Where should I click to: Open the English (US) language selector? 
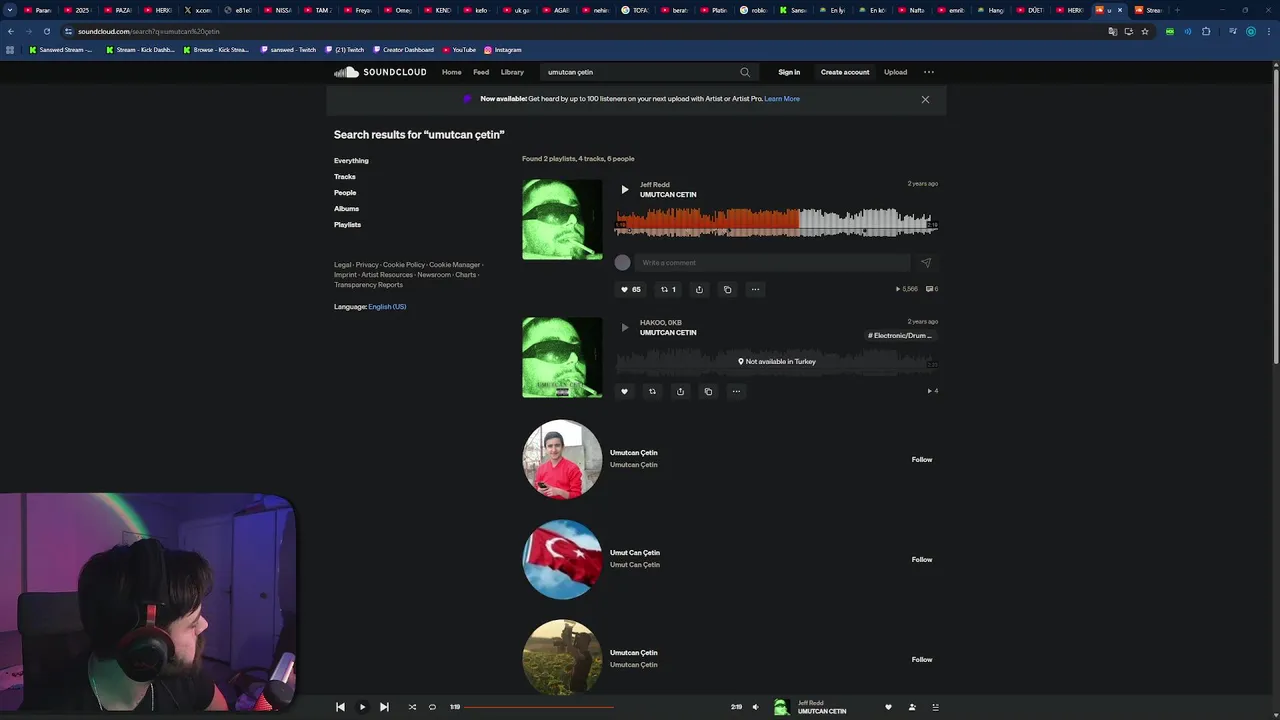coord(387,307)
